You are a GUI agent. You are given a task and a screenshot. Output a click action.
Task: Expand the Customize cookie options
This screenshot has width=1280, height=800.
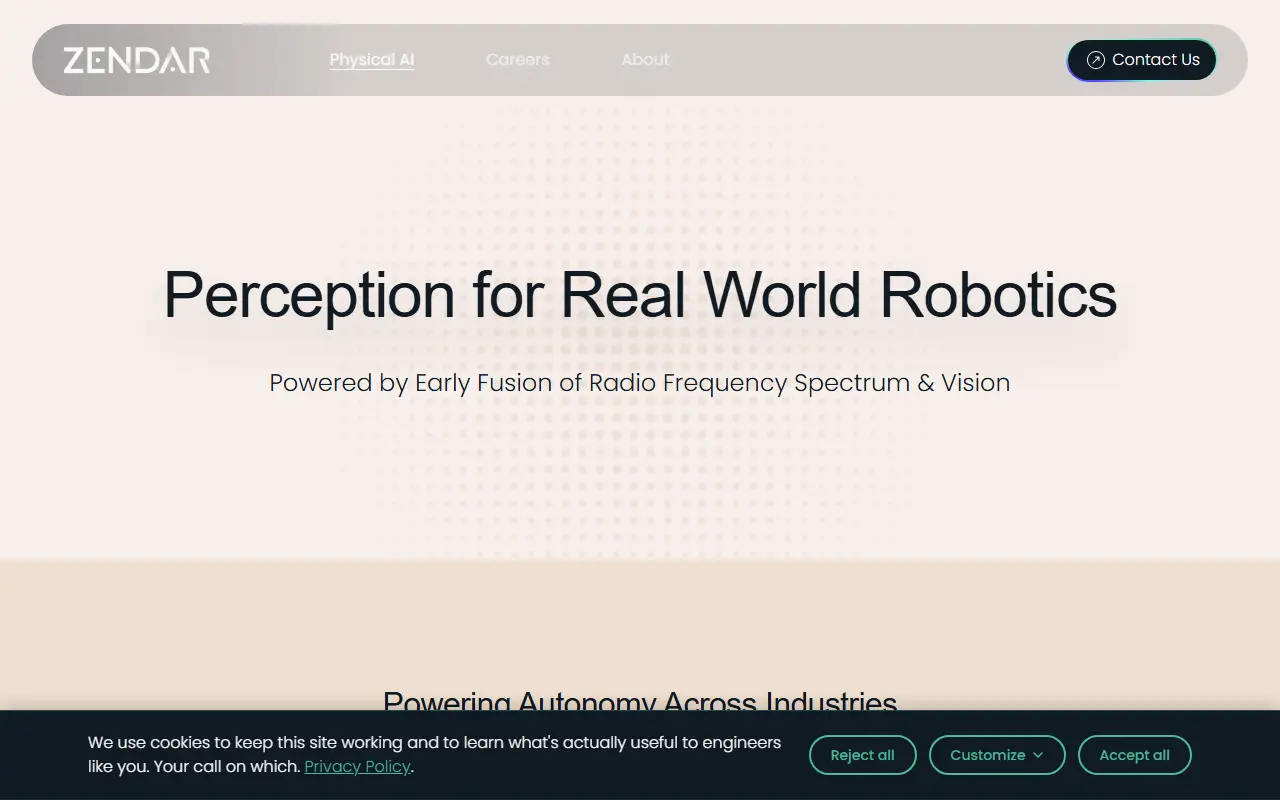(x=997, y=755)
